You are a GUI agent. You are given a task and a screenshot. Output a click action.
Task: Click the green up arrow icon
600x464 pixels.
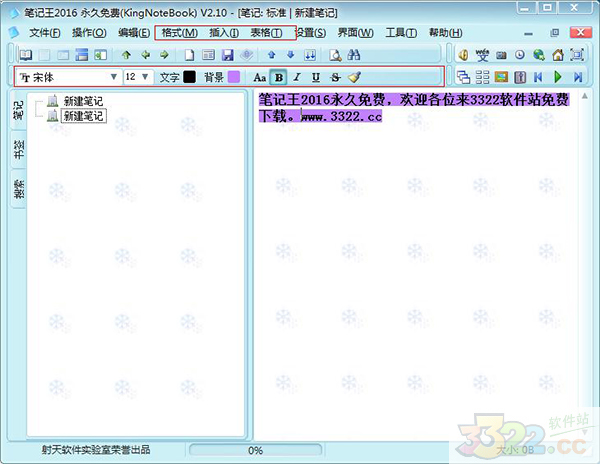point(126,55)
